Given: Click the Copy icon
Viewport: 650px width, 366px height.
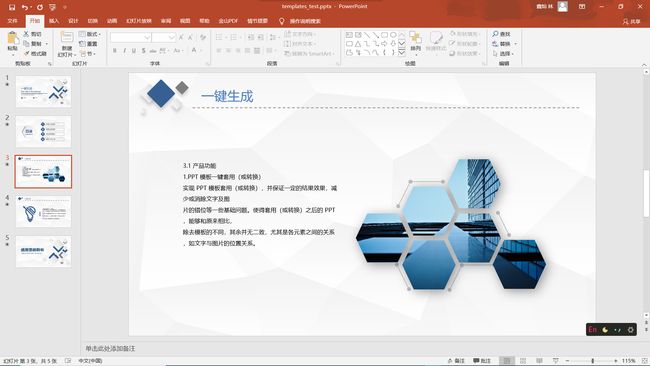Looking at the screenshot, I should [x=26, y=44].
